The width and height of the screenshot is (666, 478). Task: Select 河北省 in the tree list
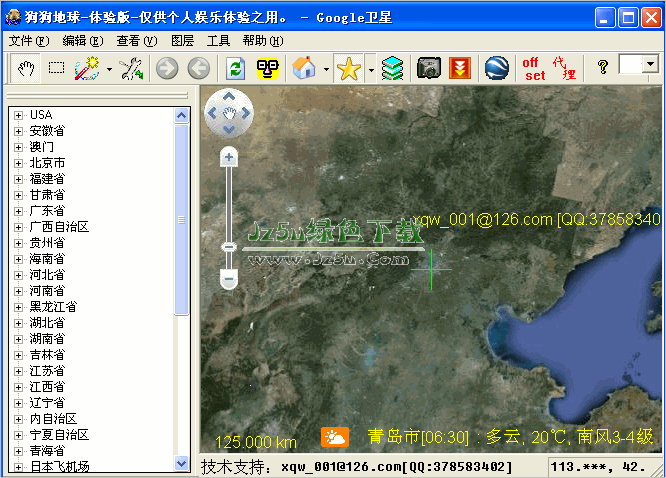pos(47,275)
